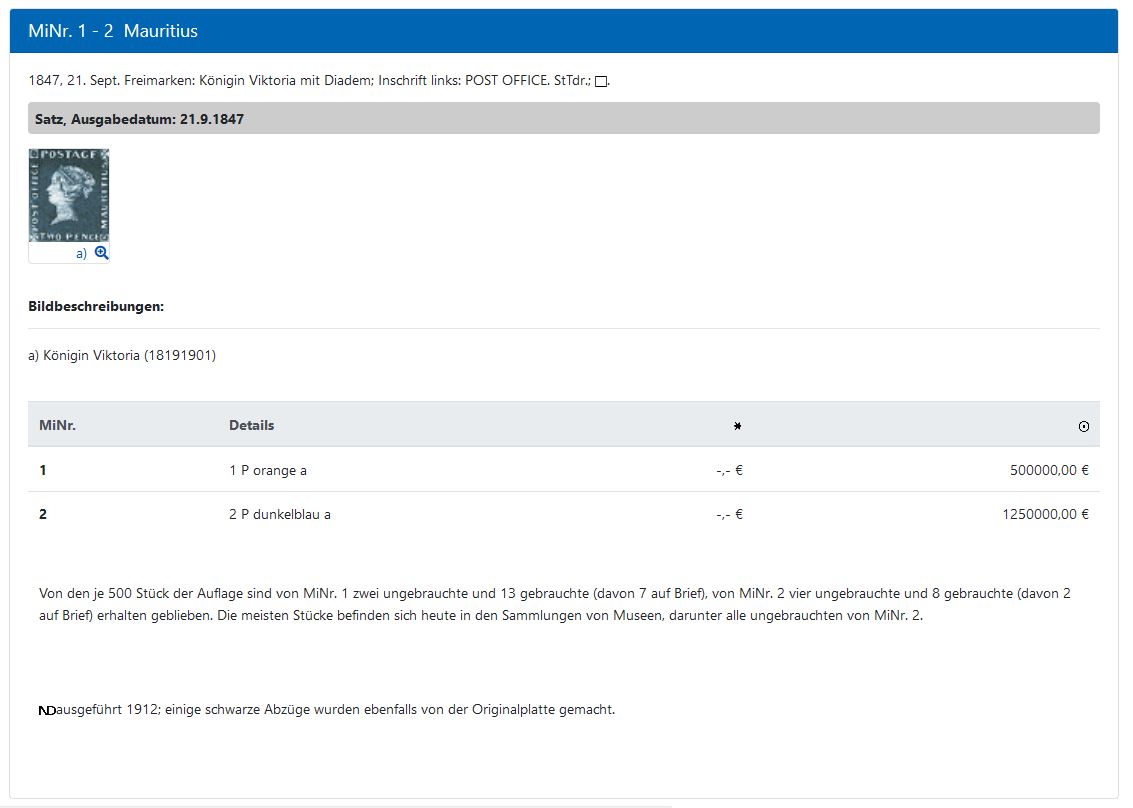
Task: Click the 500000,00 € used price
Action: click(x=1049, y=470)
